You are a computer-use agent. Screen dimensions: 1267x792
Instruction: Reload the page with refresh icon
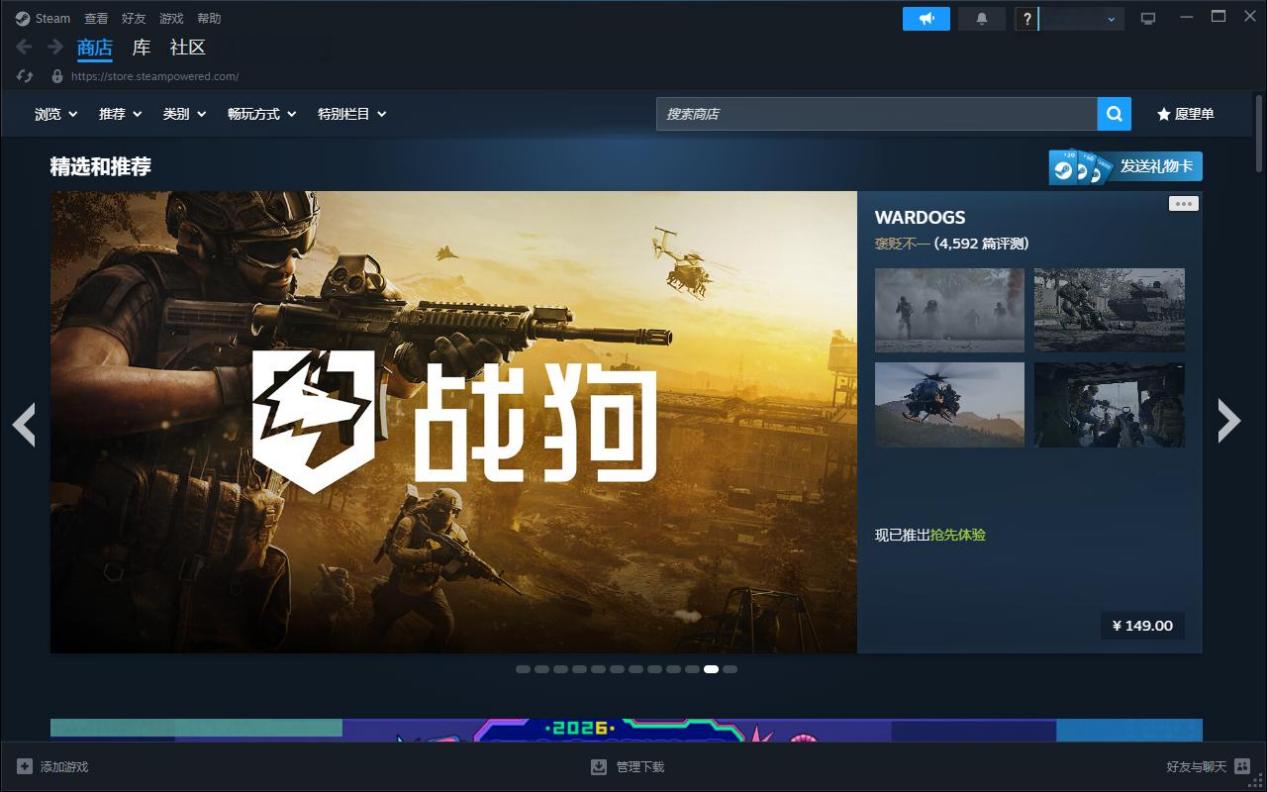click(x=25, y=76)
